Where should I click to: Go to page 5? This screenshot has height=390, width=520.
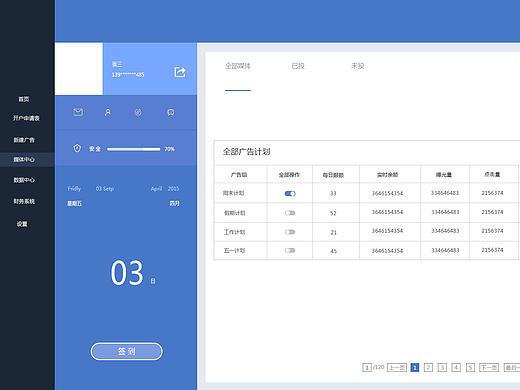(x=470, y=367)
